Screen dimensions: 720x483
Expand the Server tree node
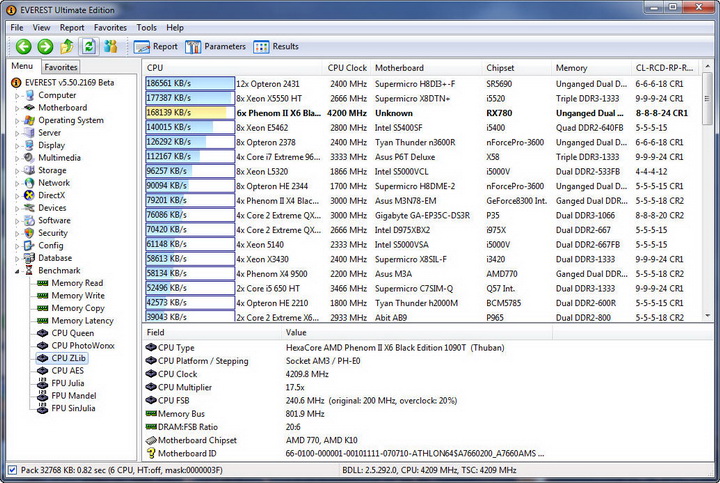coord(17,134)
